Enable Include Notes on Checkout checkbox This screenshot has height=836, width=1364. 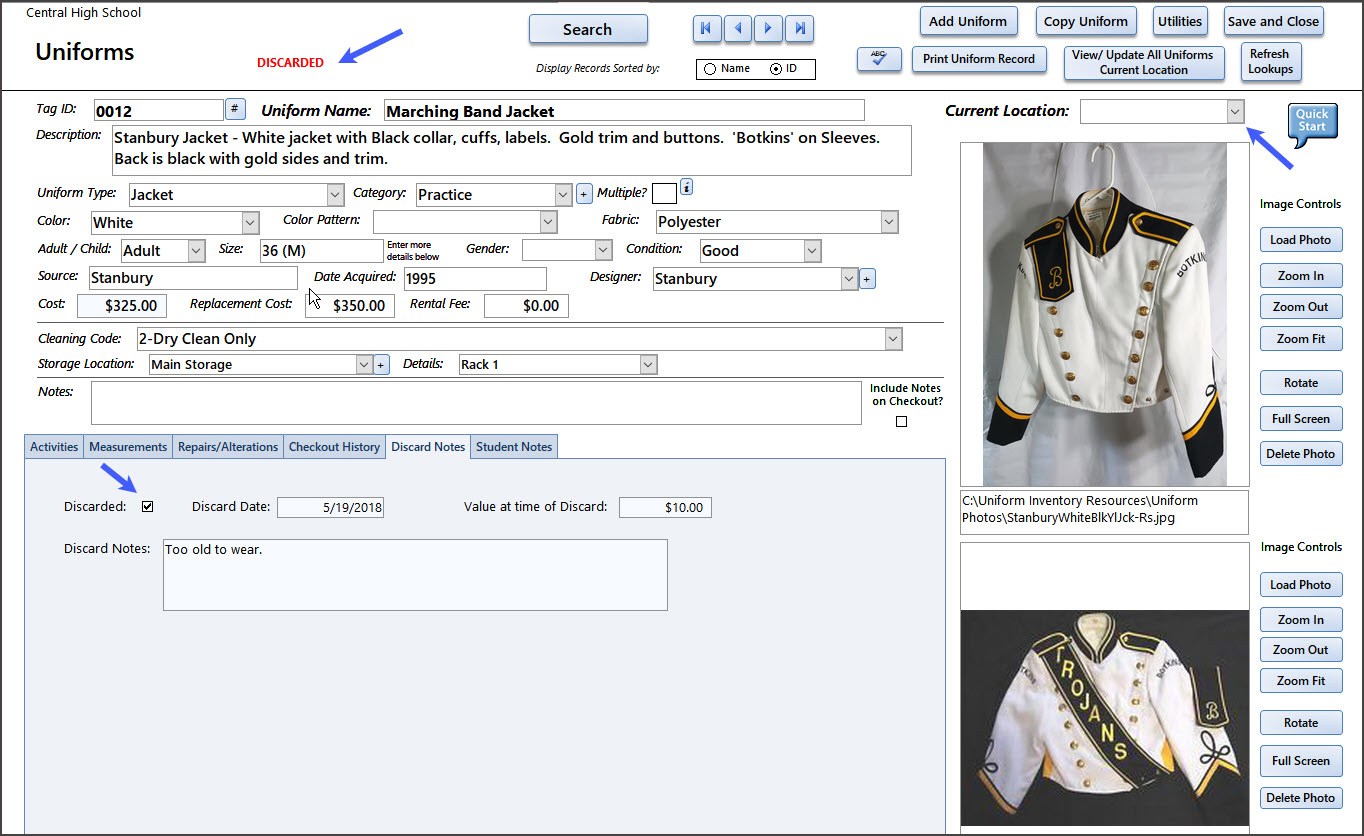(902, 422)
